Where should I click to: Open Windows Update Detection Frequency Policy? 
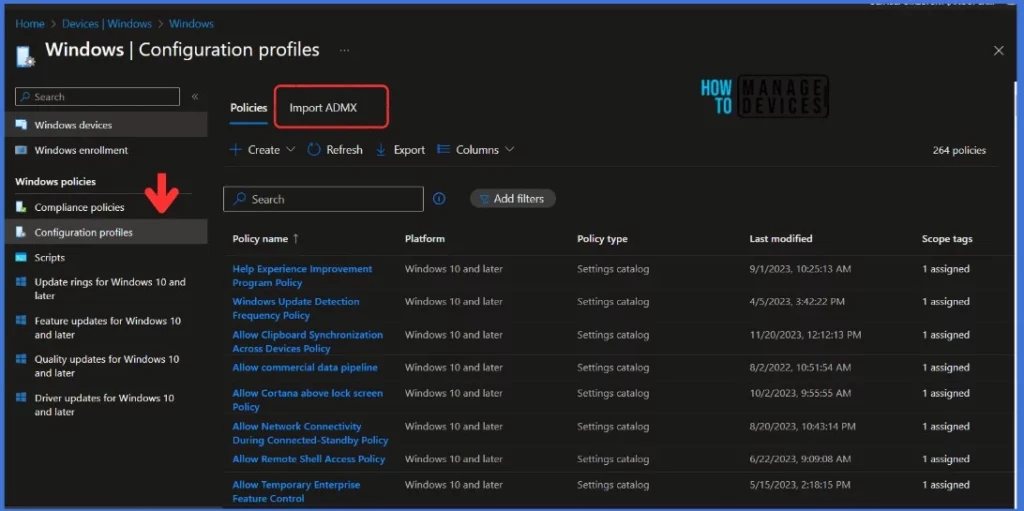point(296,308)
